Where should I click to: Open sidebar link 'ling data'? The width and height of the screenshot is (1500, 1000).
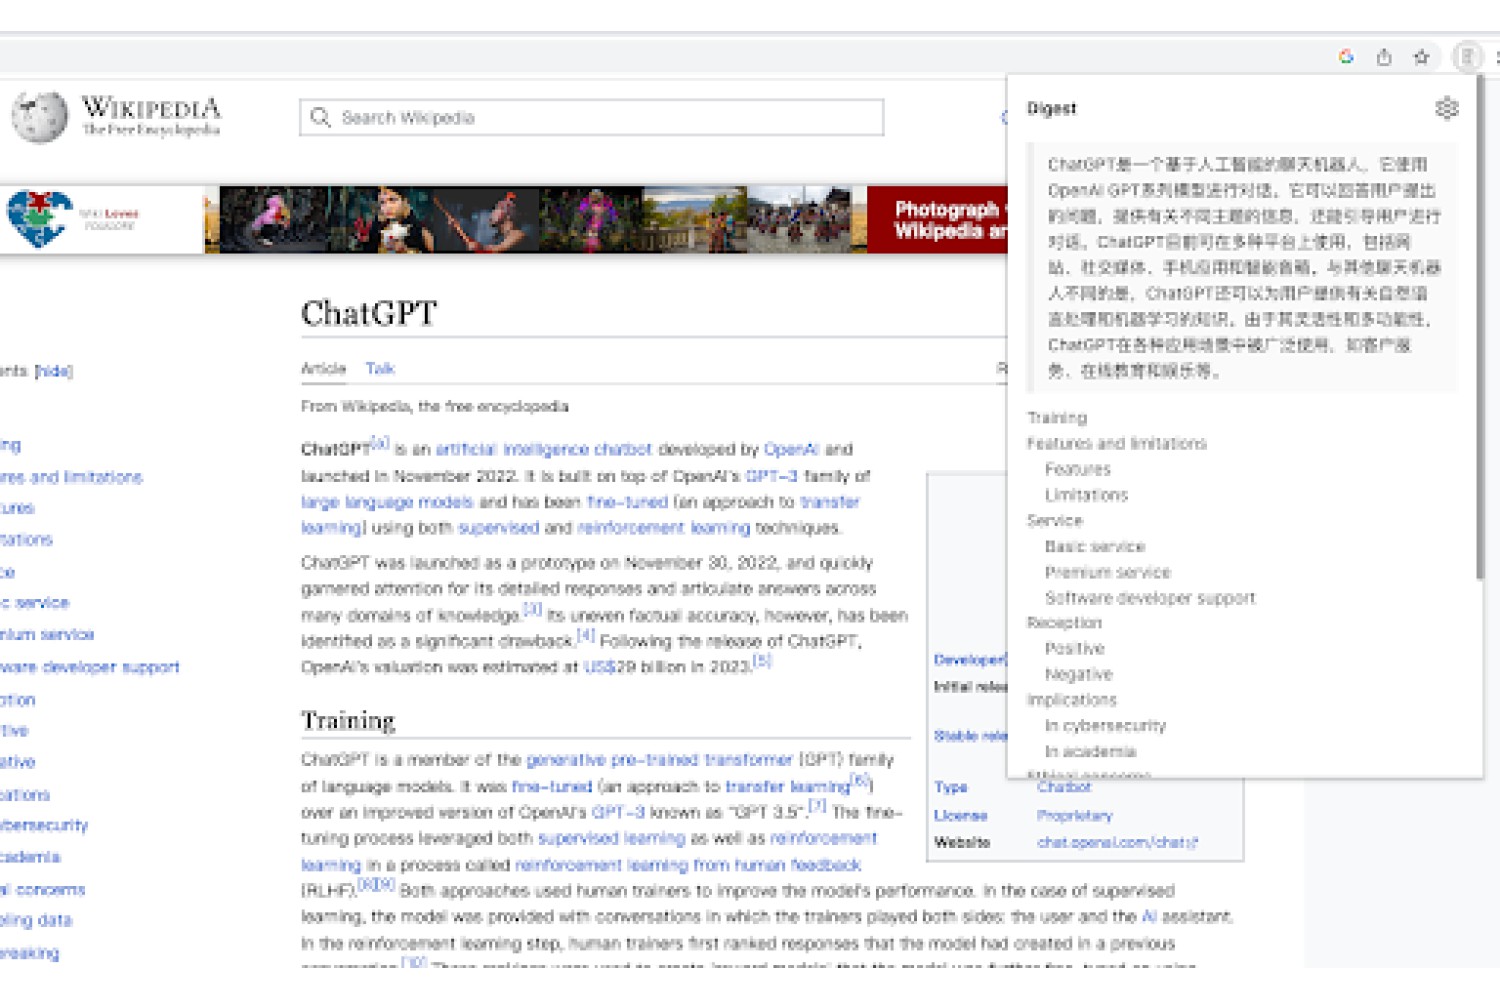(x=36, y=920)
